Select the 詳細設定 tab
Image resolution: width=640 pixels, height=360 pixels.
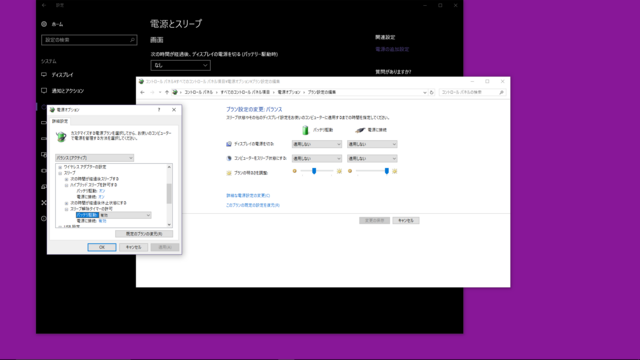point(60,121)
